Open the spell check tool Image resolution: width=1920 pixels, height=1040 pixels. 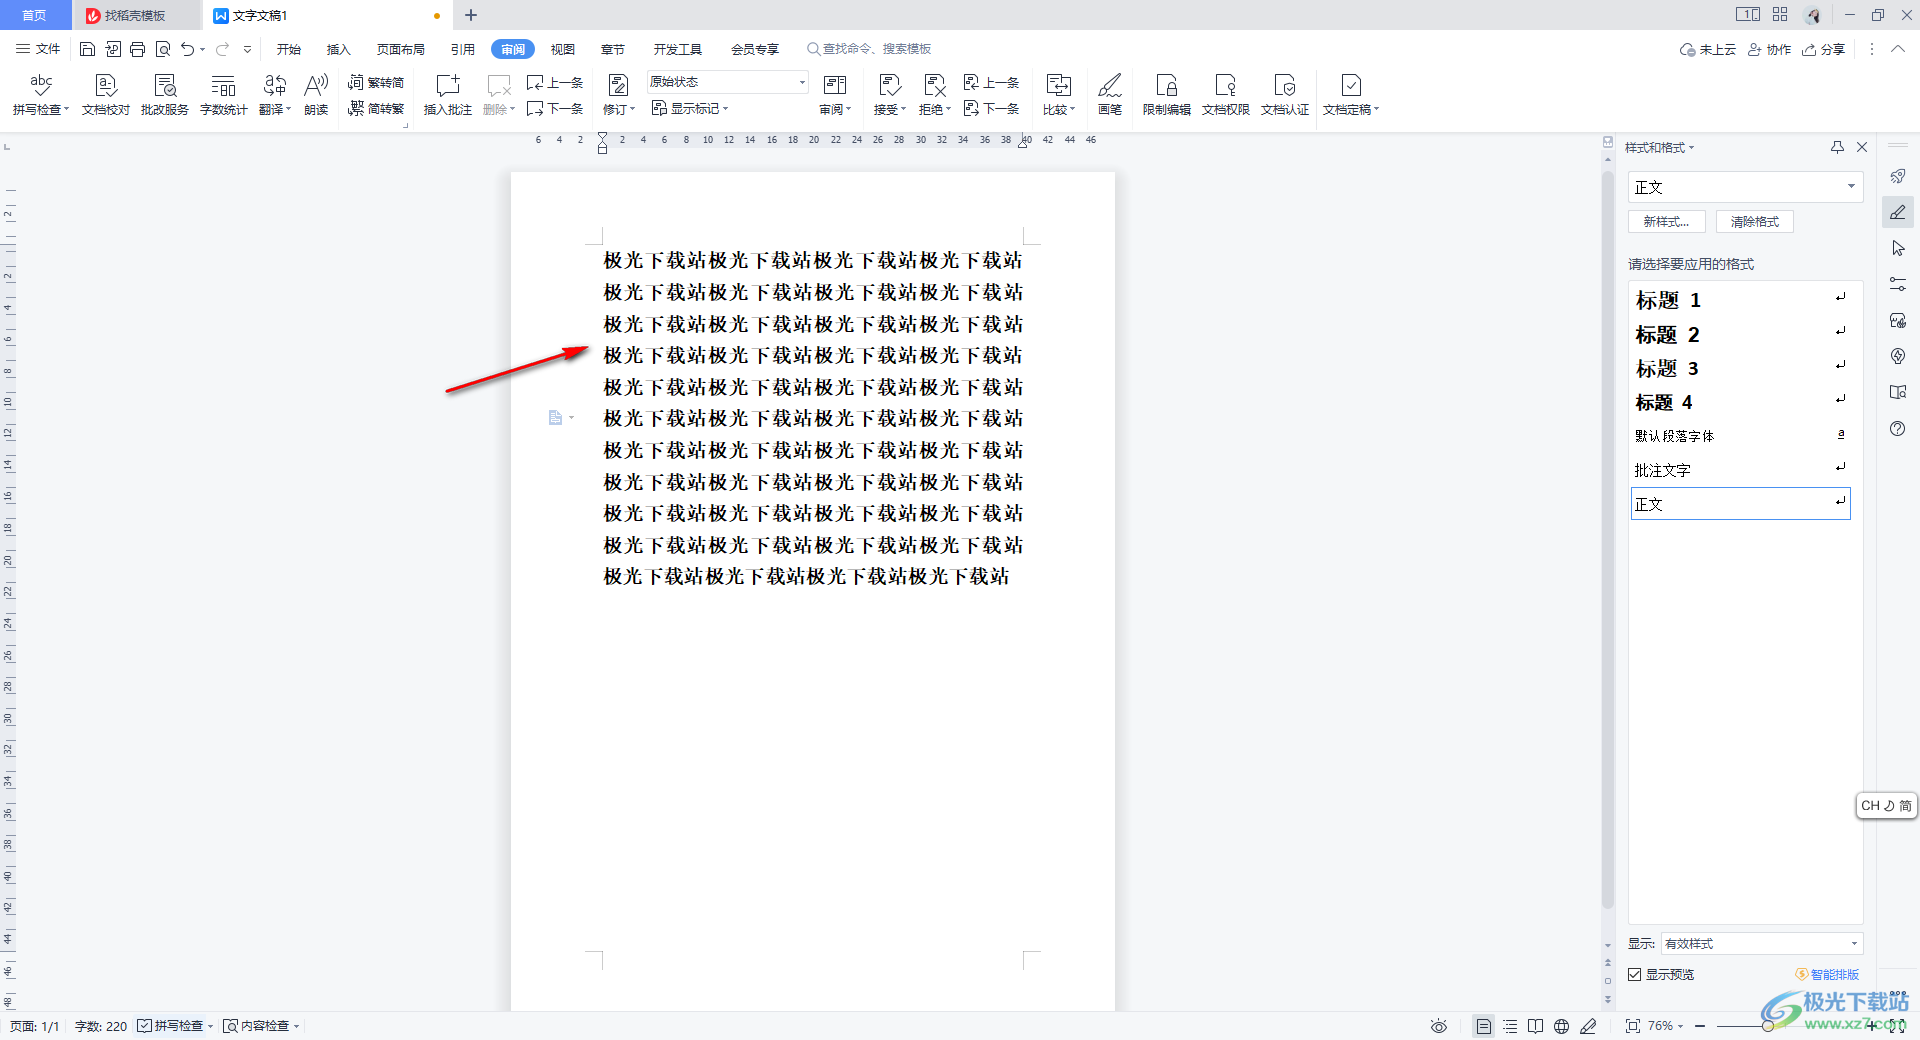tap(41, 95)
